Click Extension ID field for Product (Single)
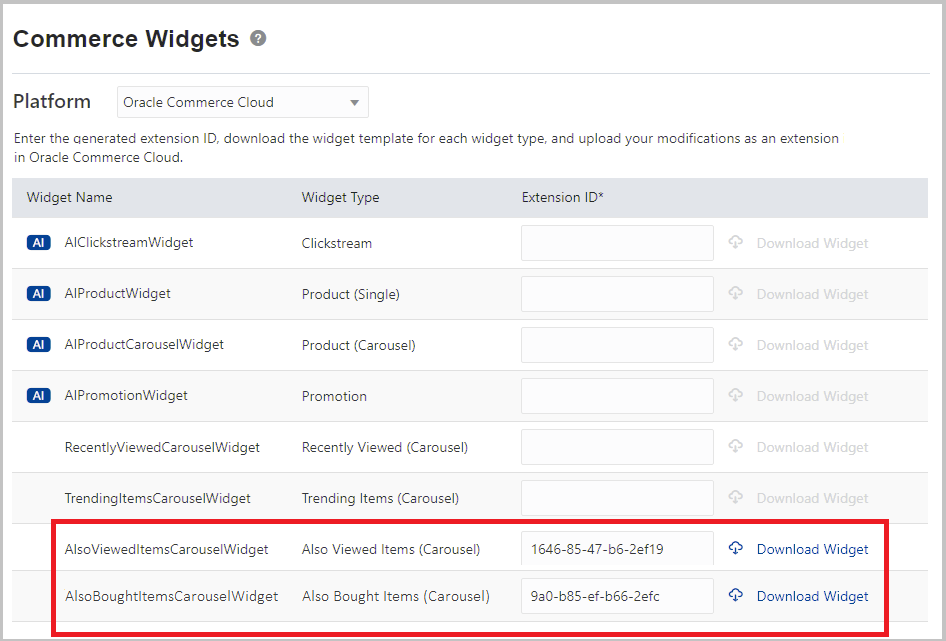 click(617, 294)
